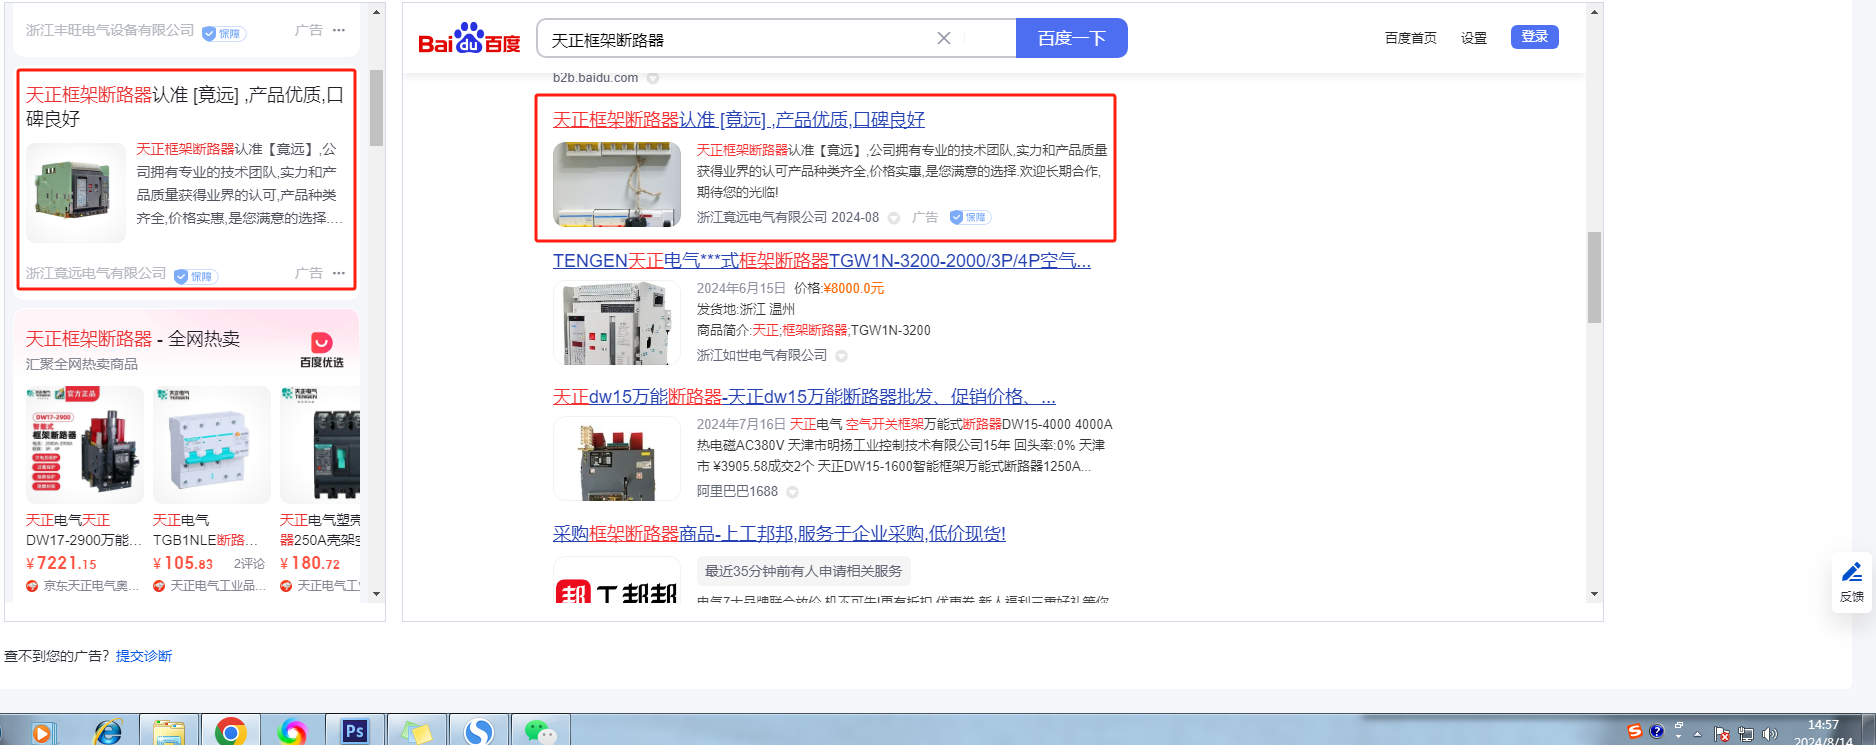Image resolution: width=1876 pixels, height=745 pixels.
Task: Open more options for the mobile 竟远 ad
Action: click(x=339, y=273)
